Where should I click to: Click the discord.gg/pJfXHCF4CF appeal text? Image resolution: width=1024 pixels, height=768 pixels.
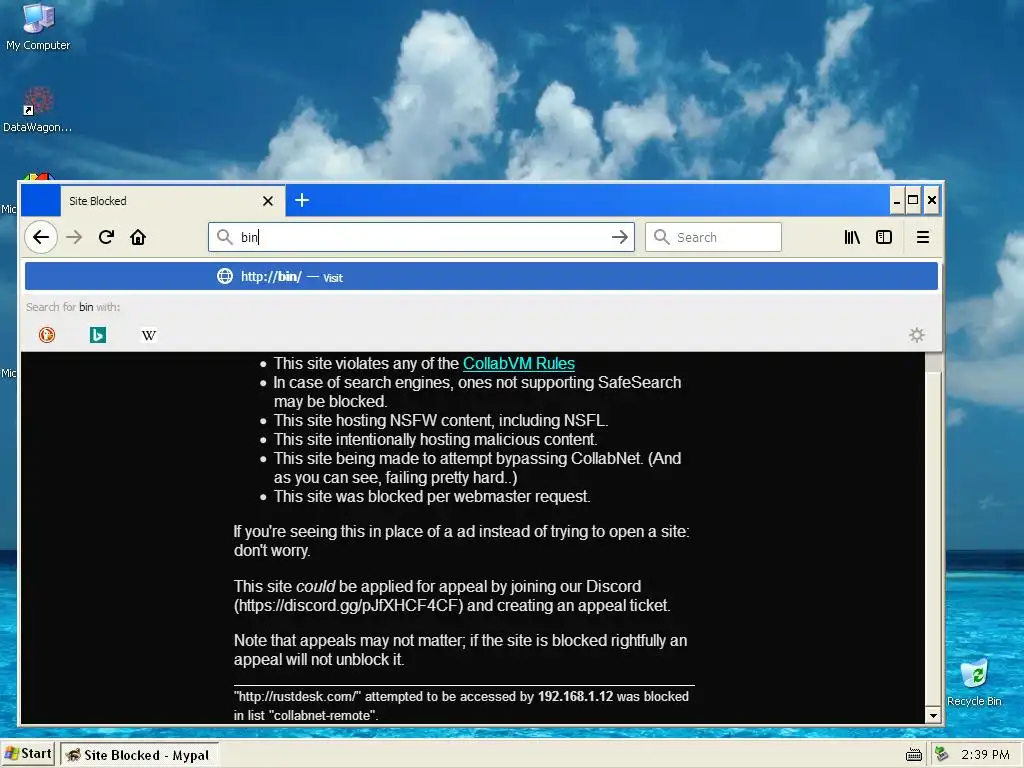point(348,605)
